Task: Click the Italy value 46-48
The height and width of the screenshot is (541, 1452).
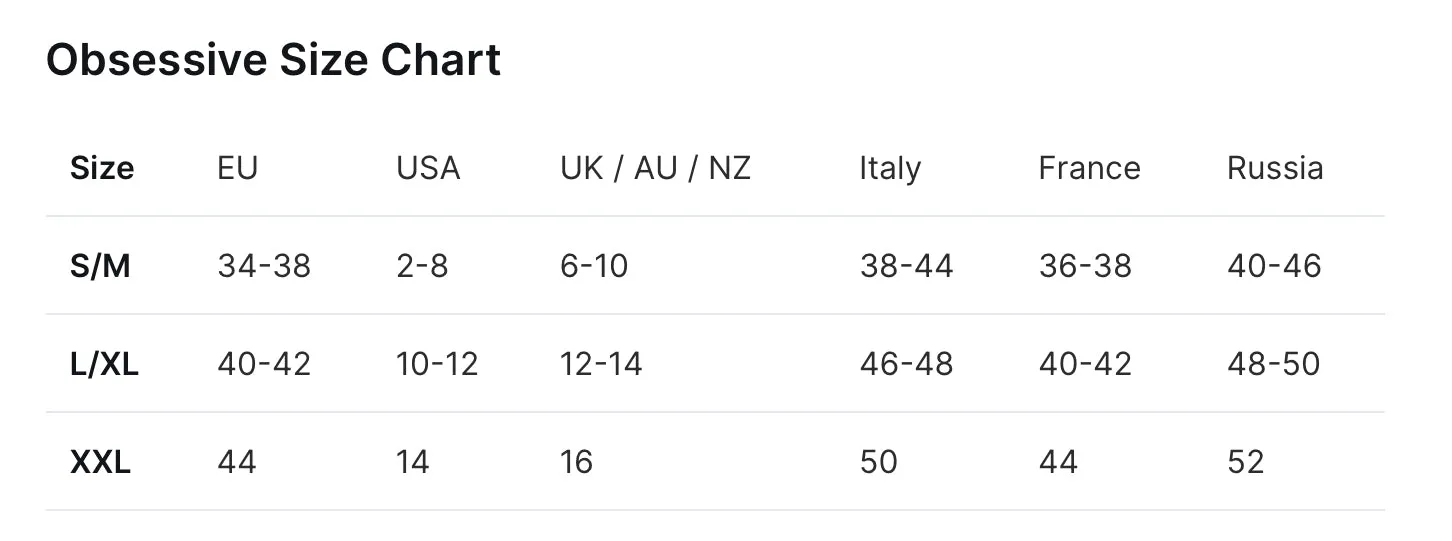Action: pyautogui.click(x=906, y=364)
